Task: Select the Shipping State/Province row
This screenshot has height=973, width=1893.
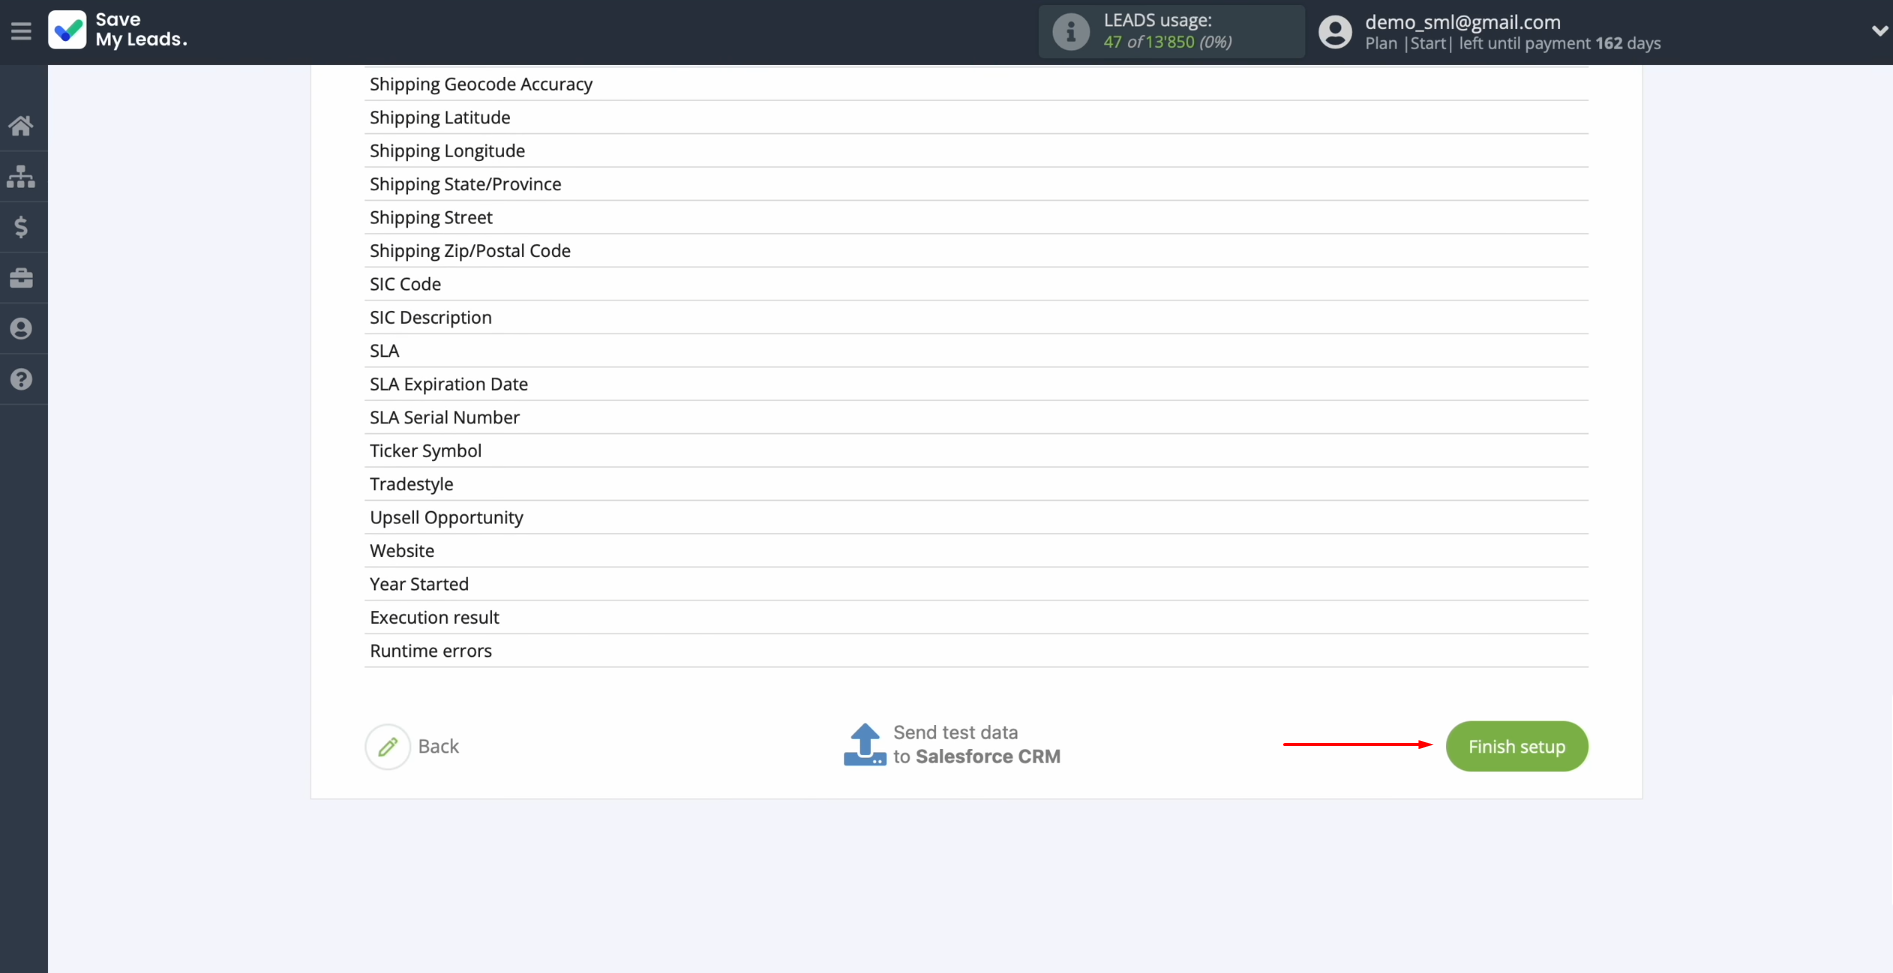Action: (976, 184)
